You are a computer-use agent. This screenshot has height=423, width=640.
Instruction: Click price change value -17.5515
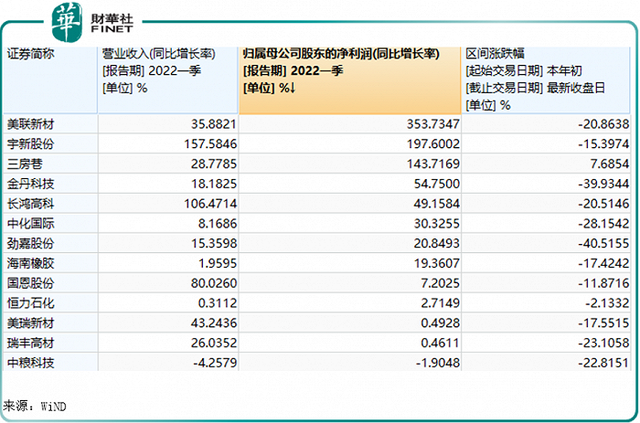coord(604,323)
